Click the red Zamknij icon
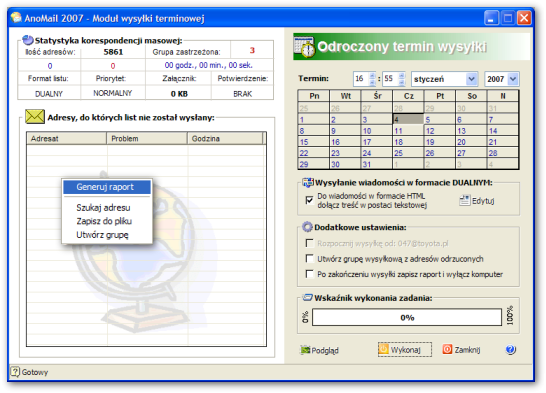This screenshot has height=393, width=546. [447, 349]
